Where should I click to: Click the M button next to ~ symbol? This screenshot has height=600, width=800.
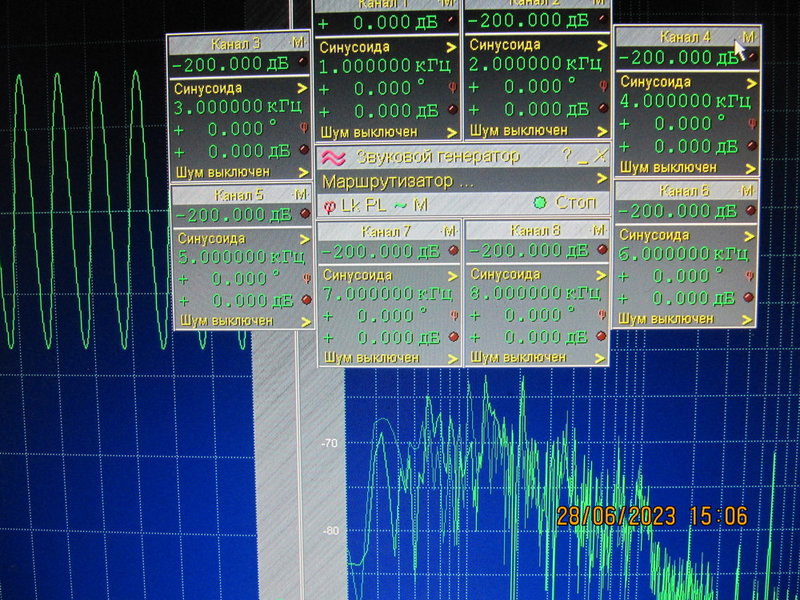point(420,205)
